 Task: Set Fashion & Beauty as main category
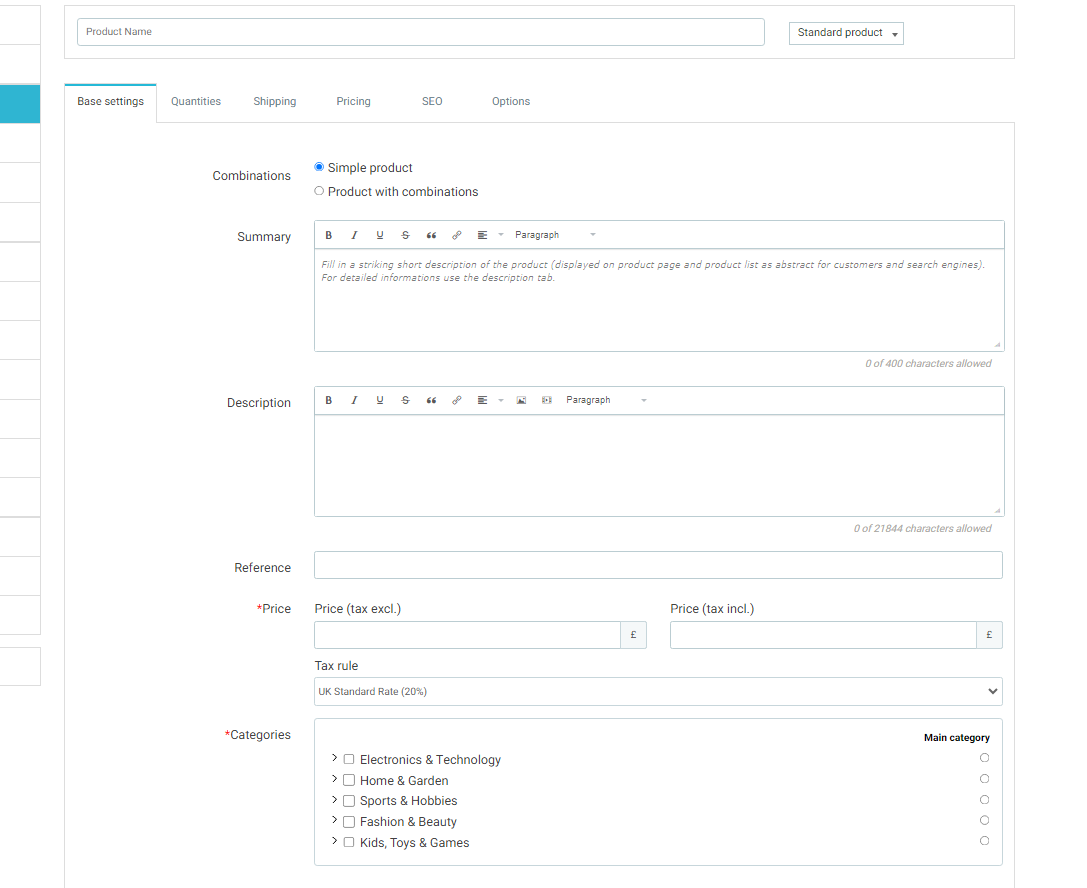(x=984, y=820)
